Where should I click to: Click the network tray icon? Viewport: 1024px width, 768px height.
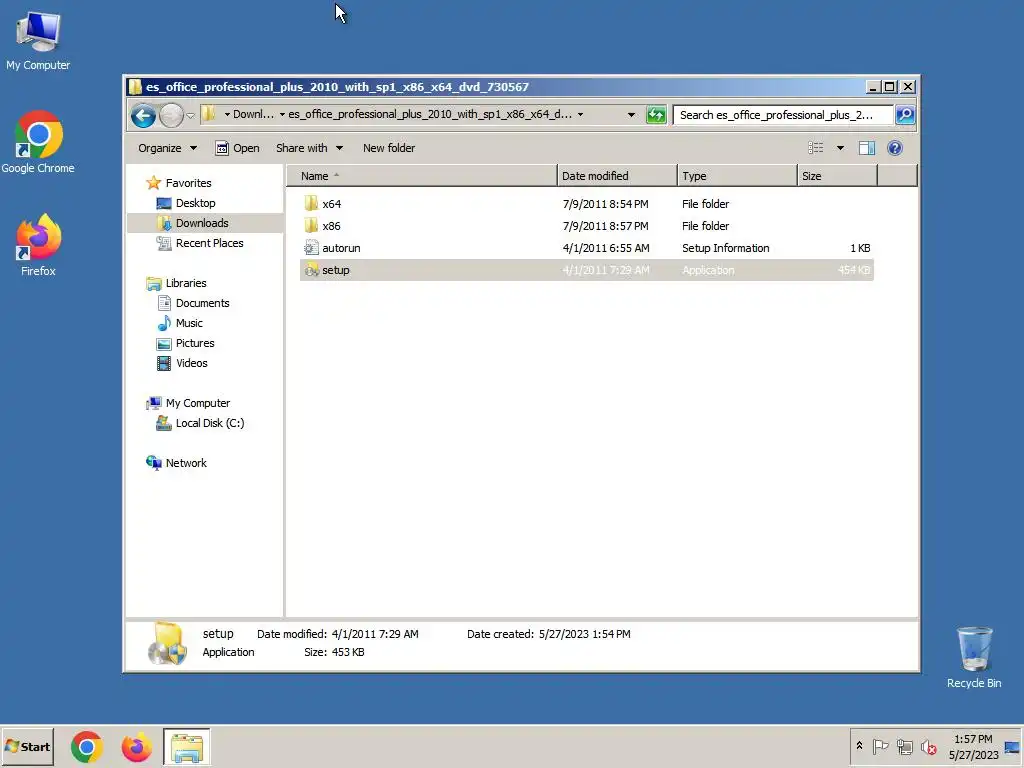904,746
